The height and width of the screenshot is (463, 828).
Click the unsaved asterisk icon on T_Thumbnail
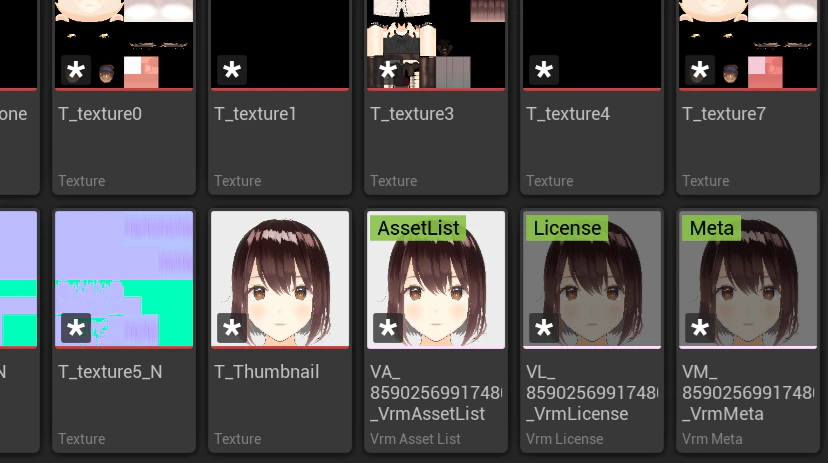232,328
